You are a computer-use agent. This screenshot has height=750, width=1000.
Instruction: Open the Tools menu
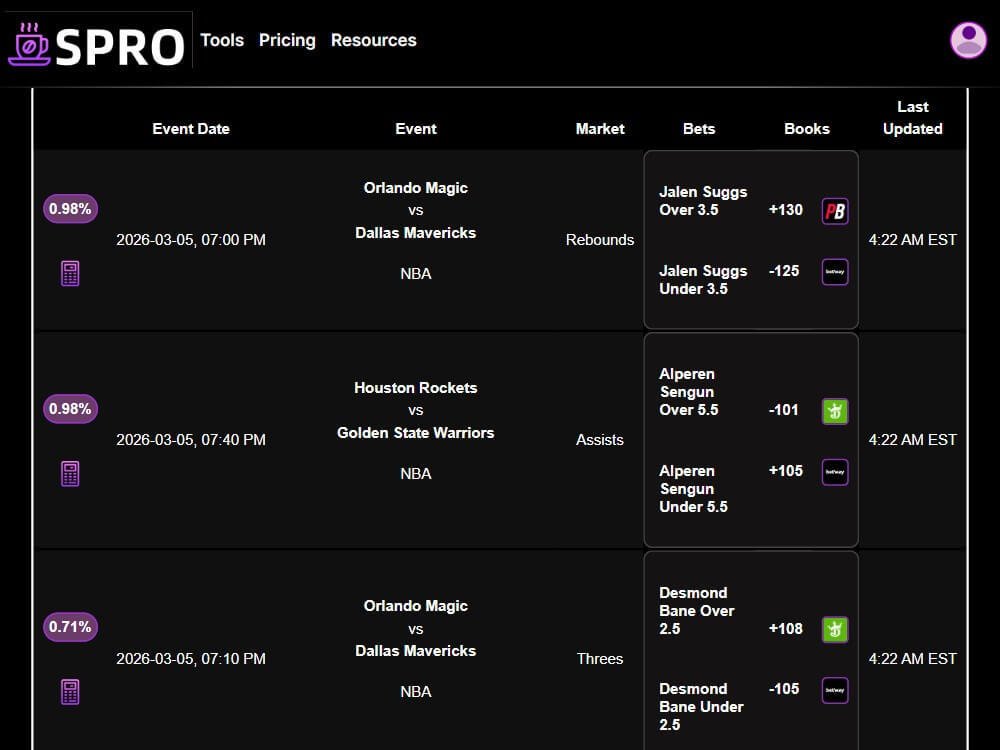point(221,40)
